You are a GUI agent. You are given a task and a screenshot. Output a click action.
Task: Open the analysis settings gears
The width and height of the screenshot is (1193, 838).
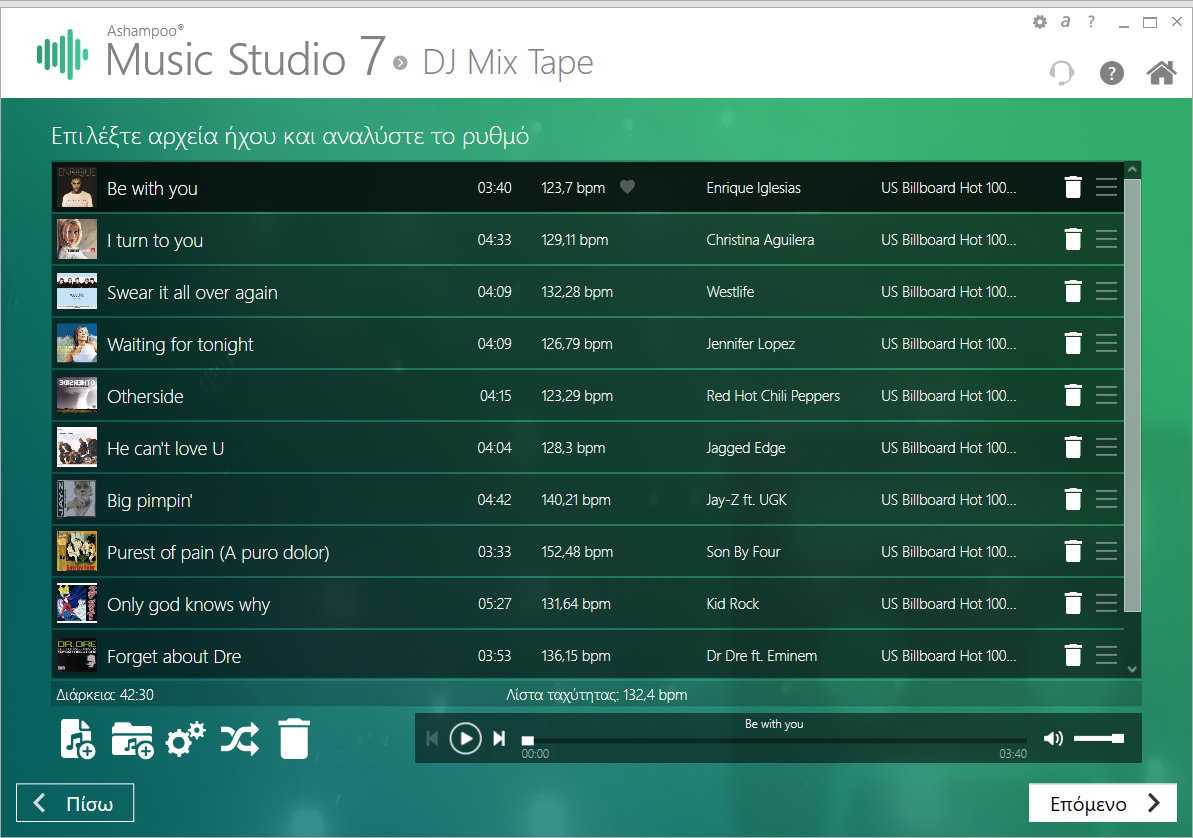tap(186, 739)
